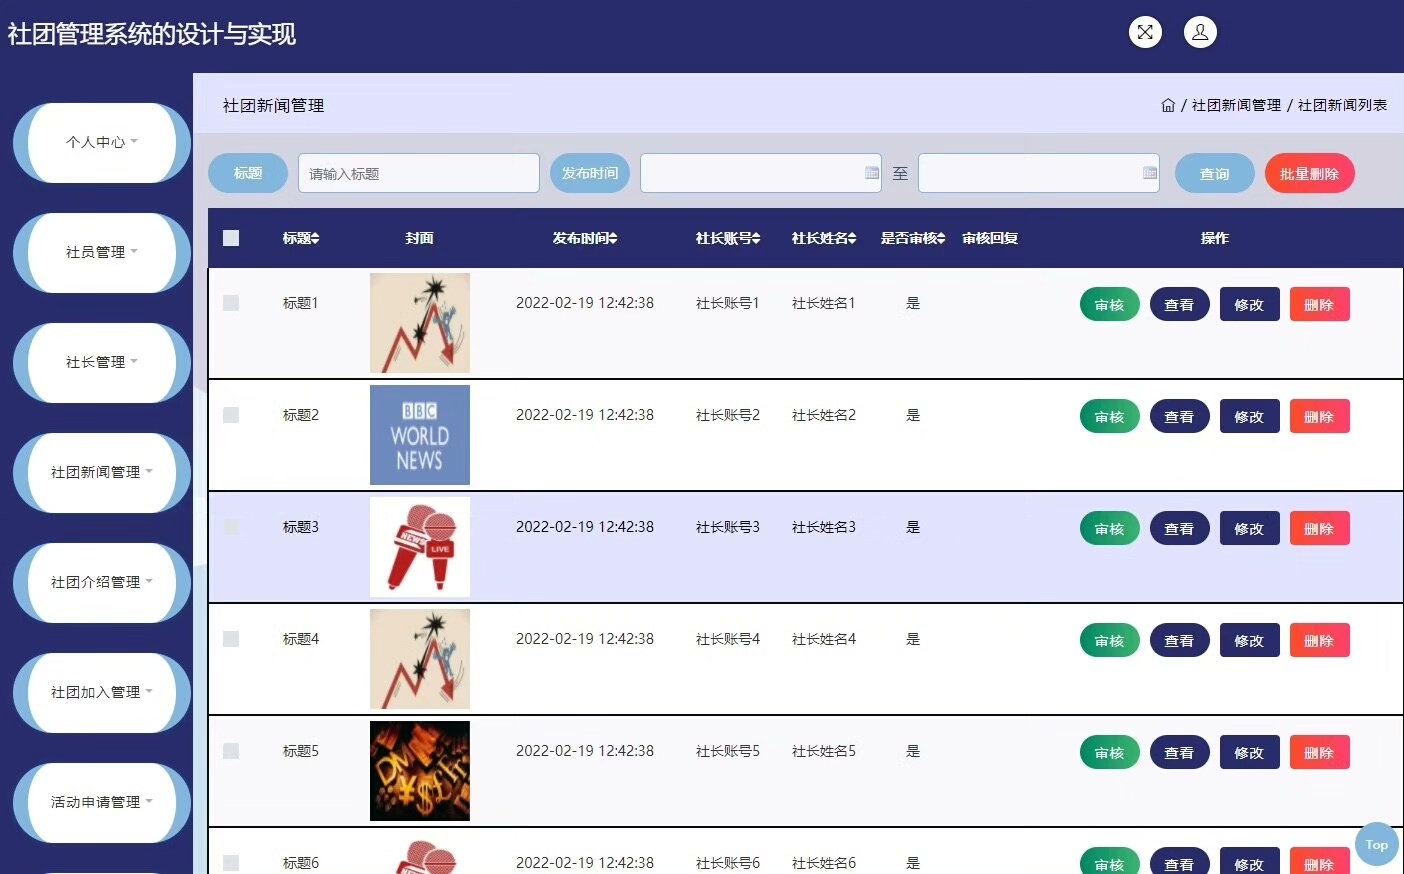Click 审核 for the 标题1 row
1404x874 pixels.
(1110, 305)
